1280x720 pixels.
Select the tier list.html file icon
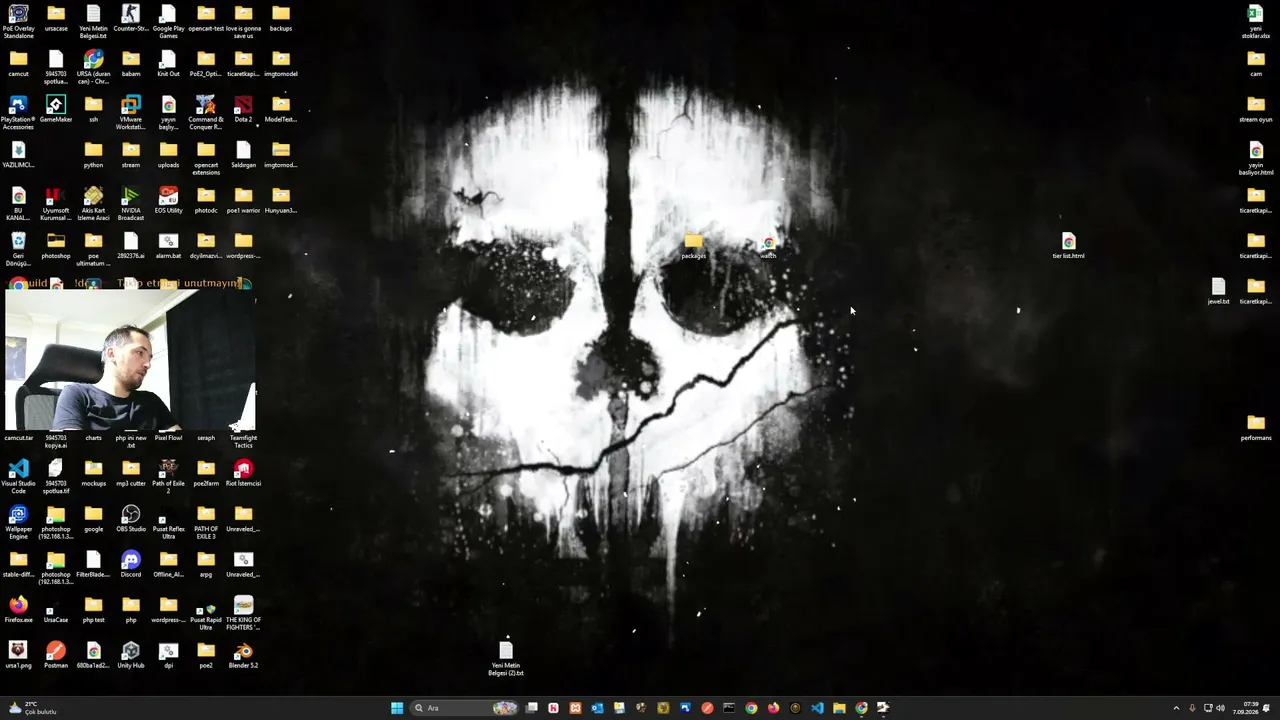1068,246
